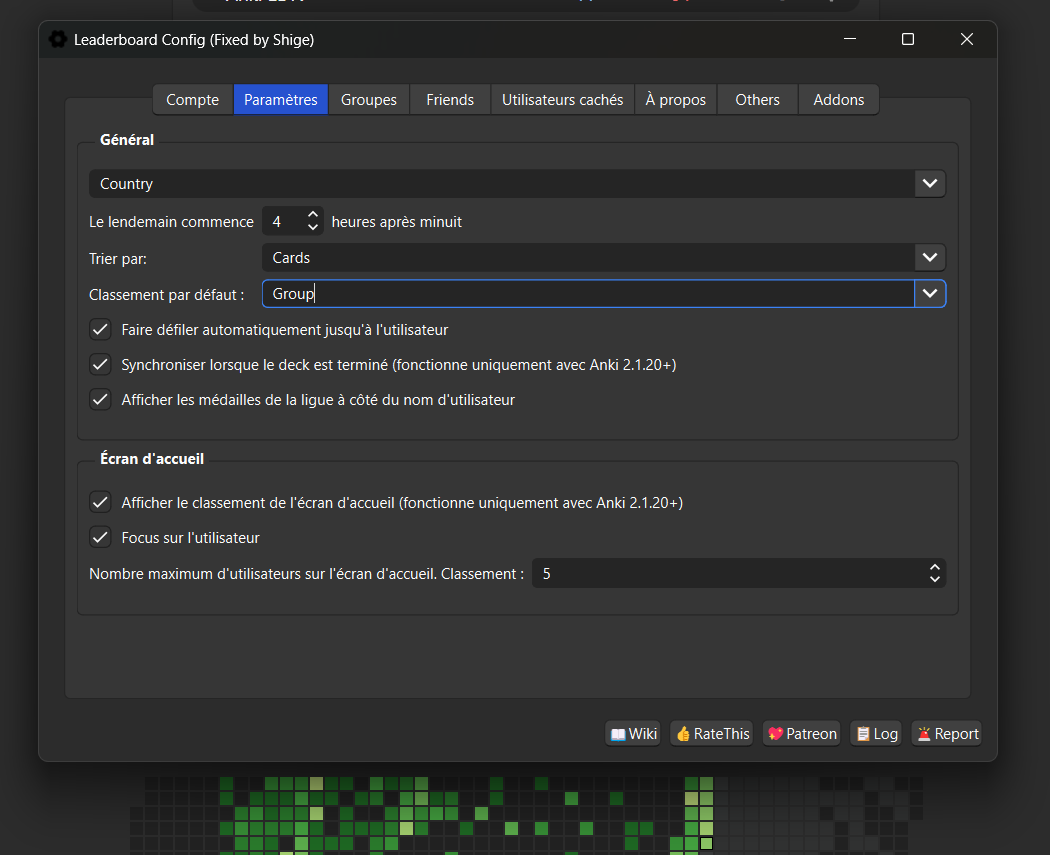
Task: Go to the Addons tab
Action: [838, 100]
